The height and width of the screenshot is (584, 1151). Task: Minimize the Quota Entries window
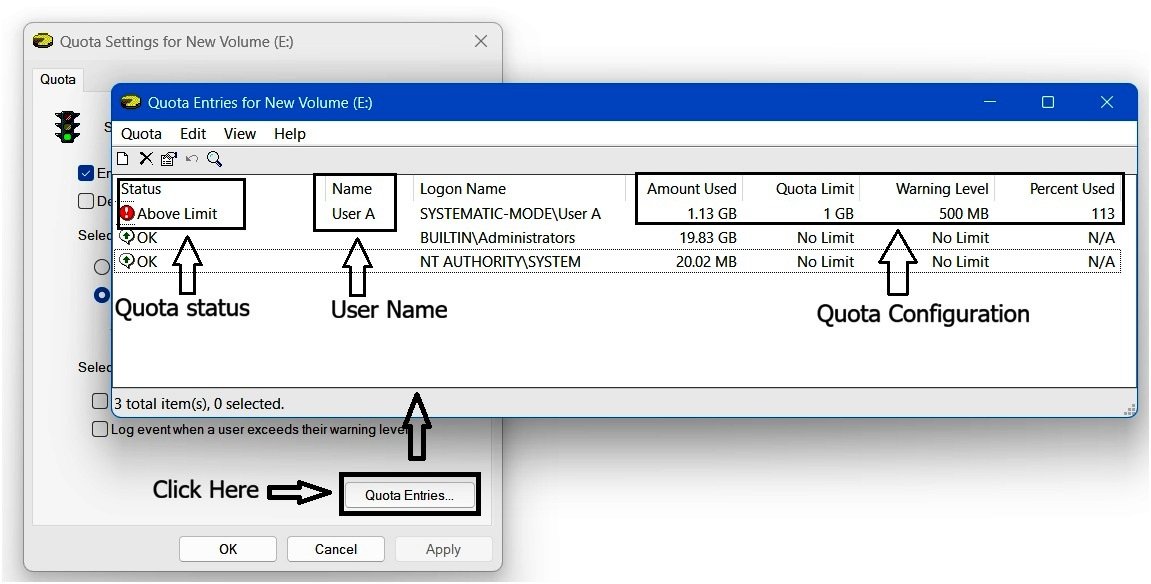pyautogui.click(x=990, y=102)
